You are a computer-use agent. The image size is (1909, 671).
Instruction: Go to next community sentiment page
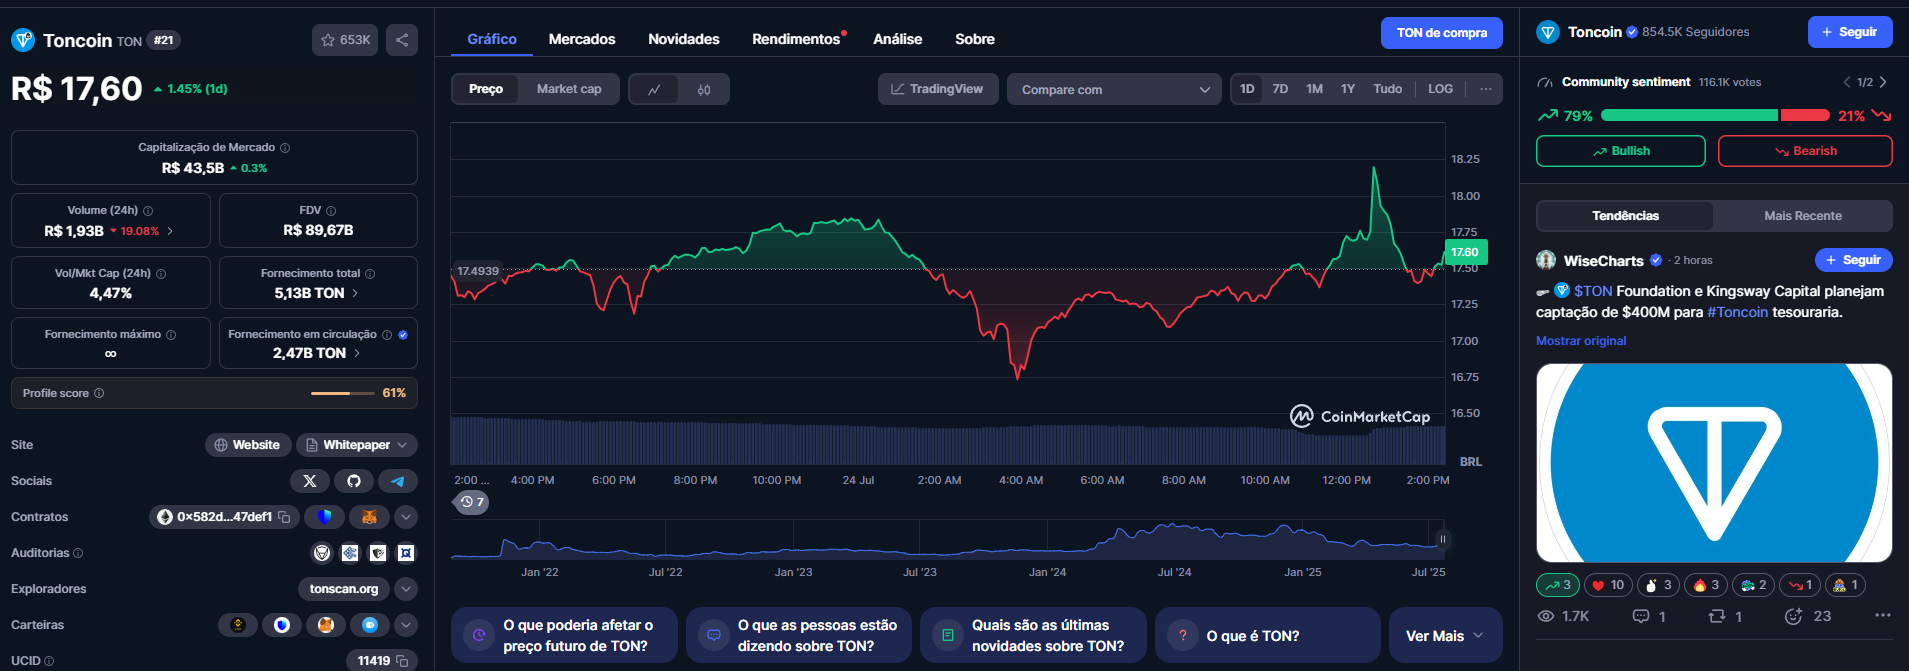coord(1883,82)
